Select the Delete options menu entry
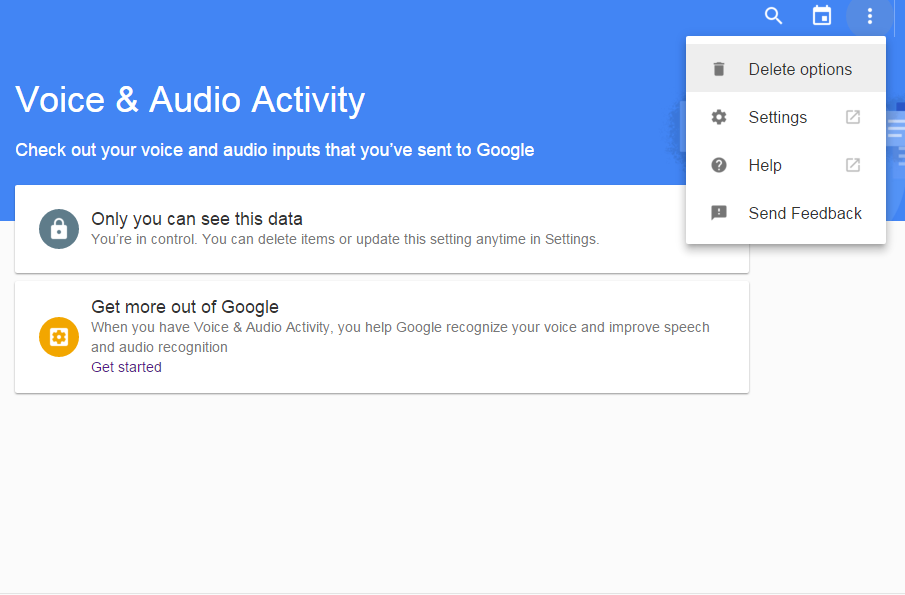 (800, 69)
